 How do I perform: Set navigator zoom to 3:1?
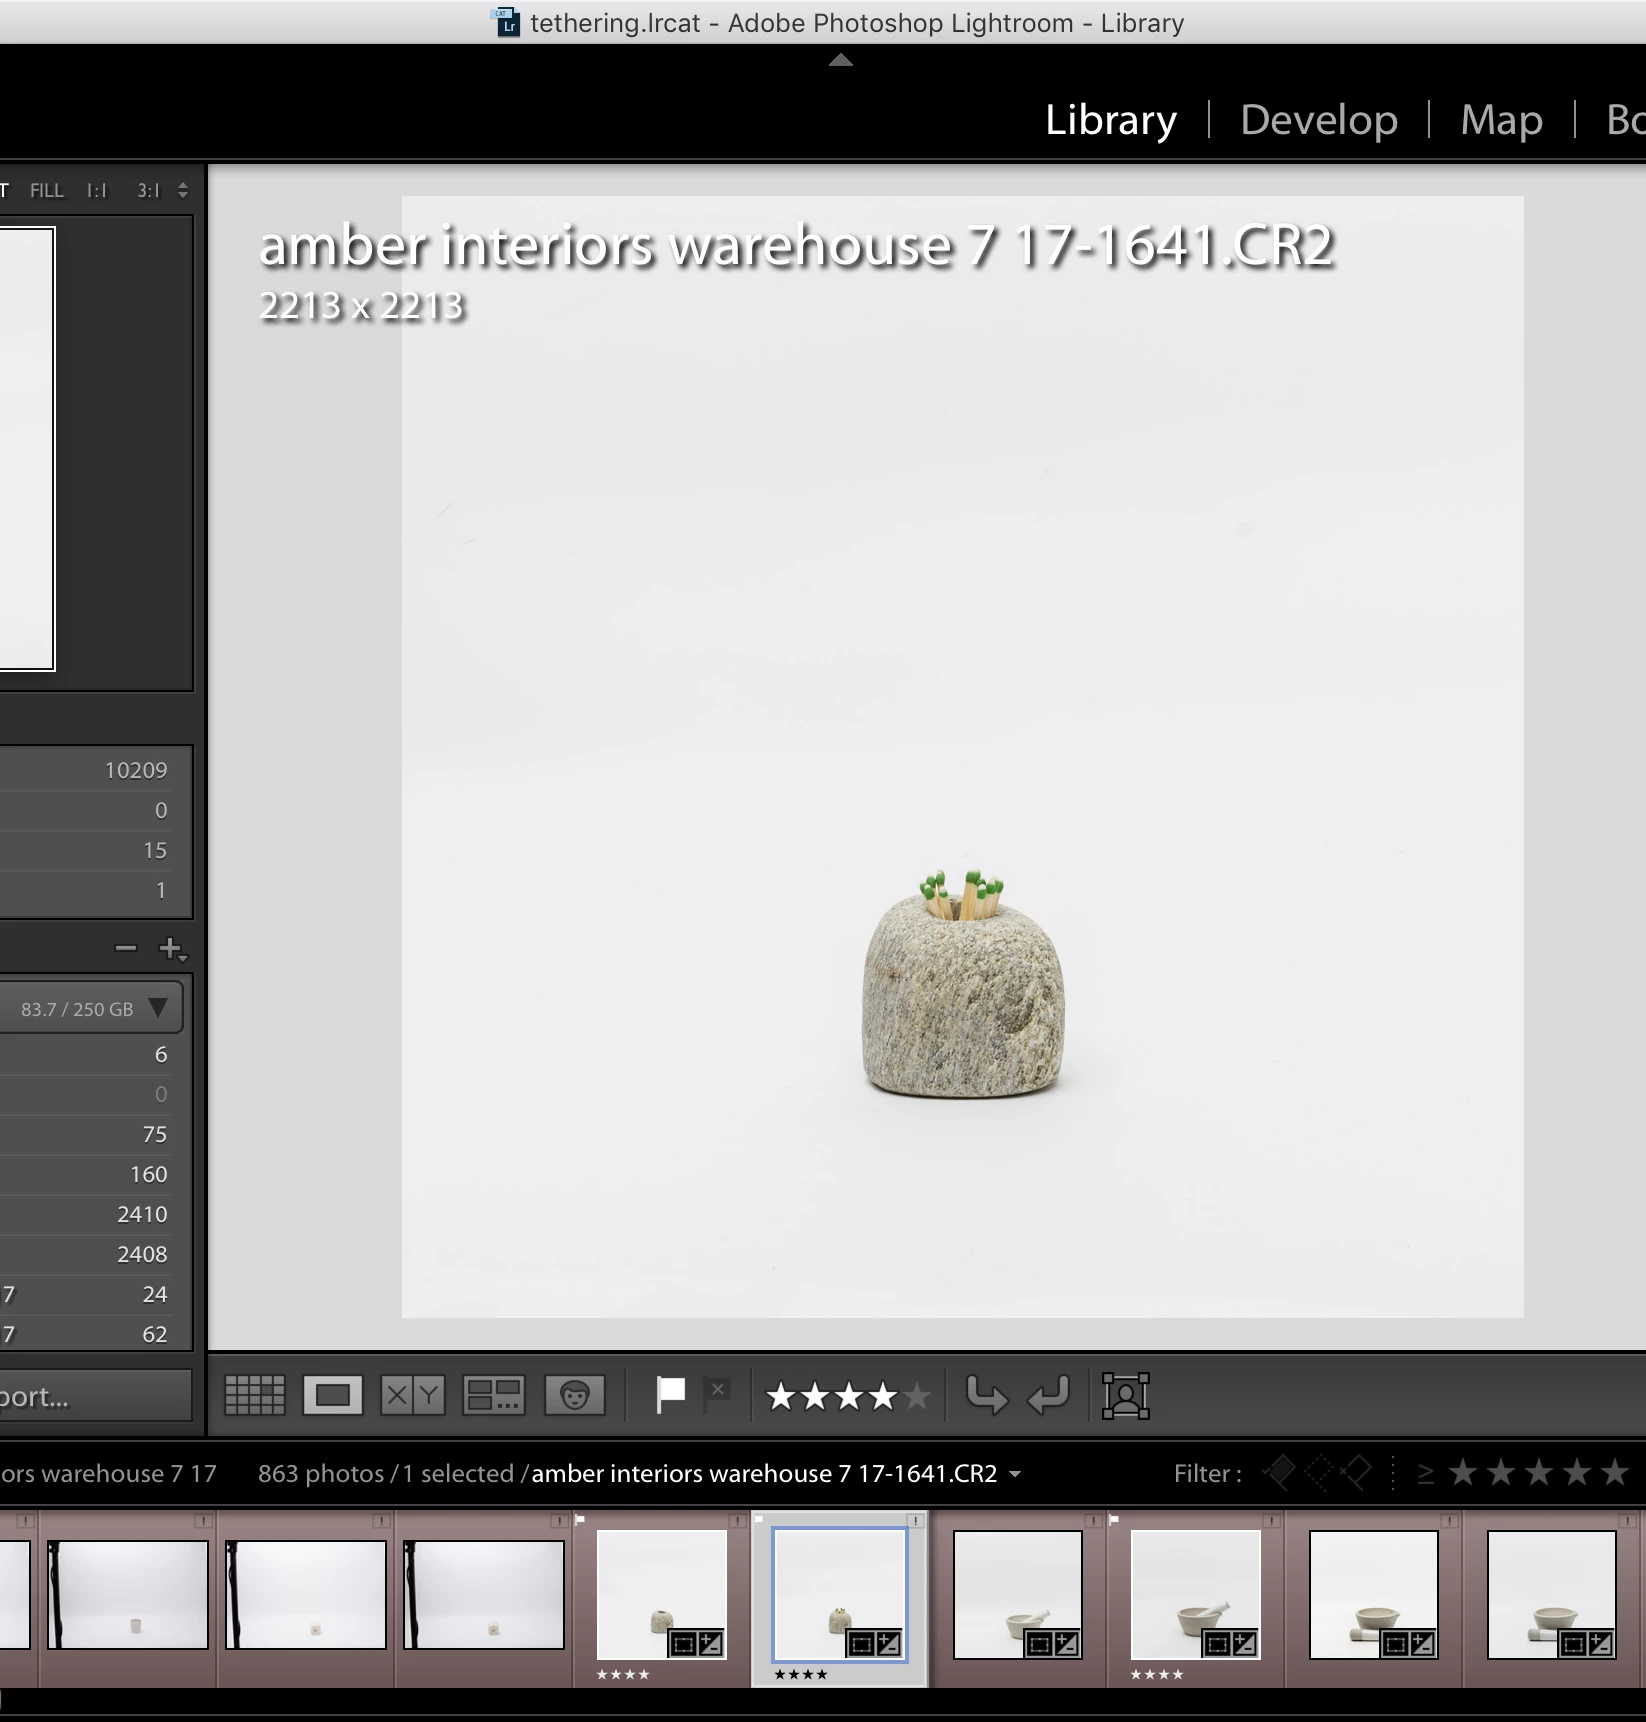(148, 190)
